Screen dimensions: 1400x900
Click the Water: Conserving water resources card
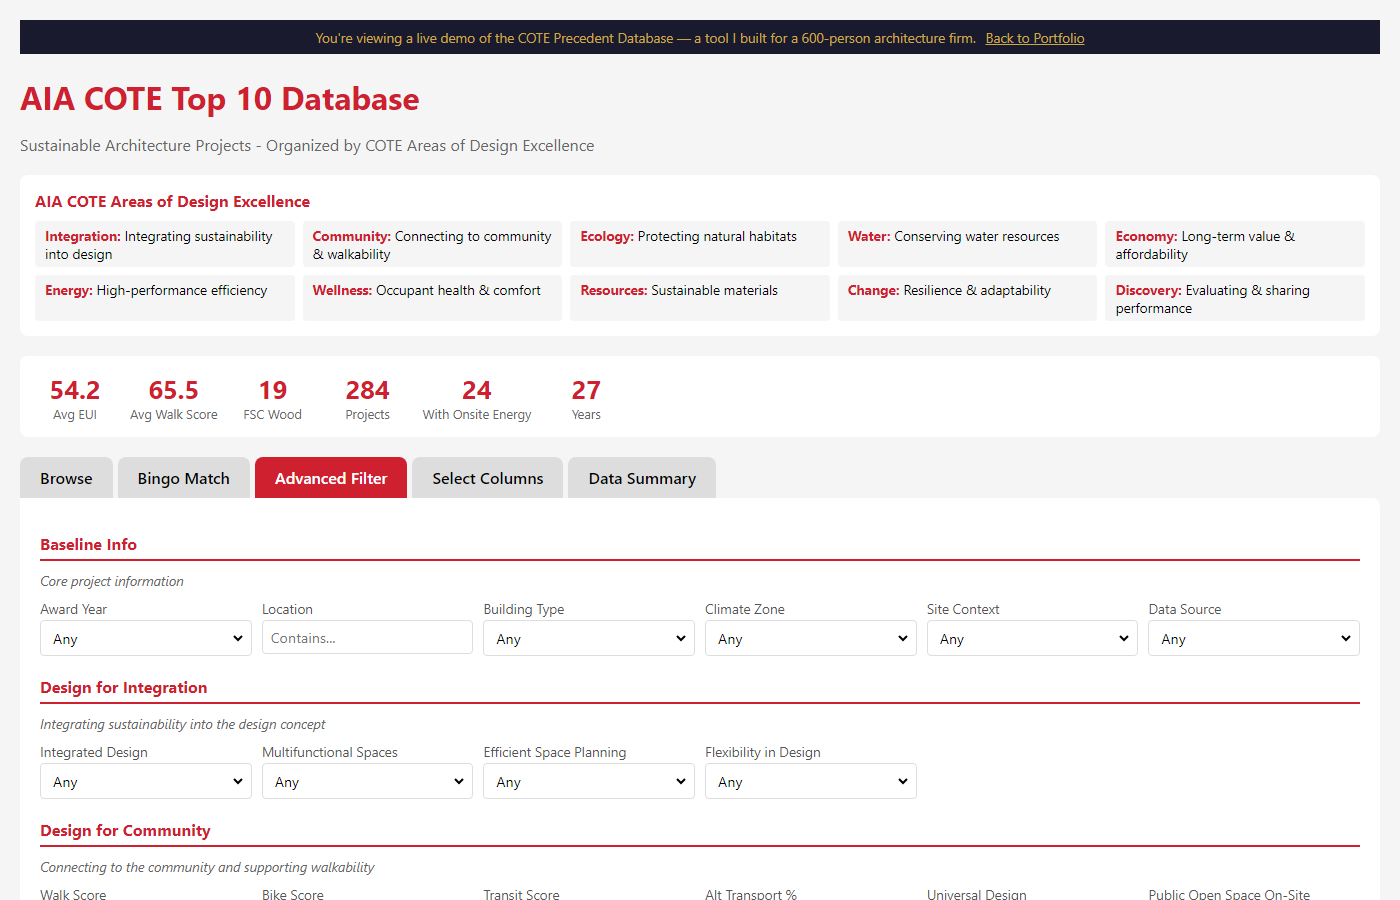click(967, 244)
